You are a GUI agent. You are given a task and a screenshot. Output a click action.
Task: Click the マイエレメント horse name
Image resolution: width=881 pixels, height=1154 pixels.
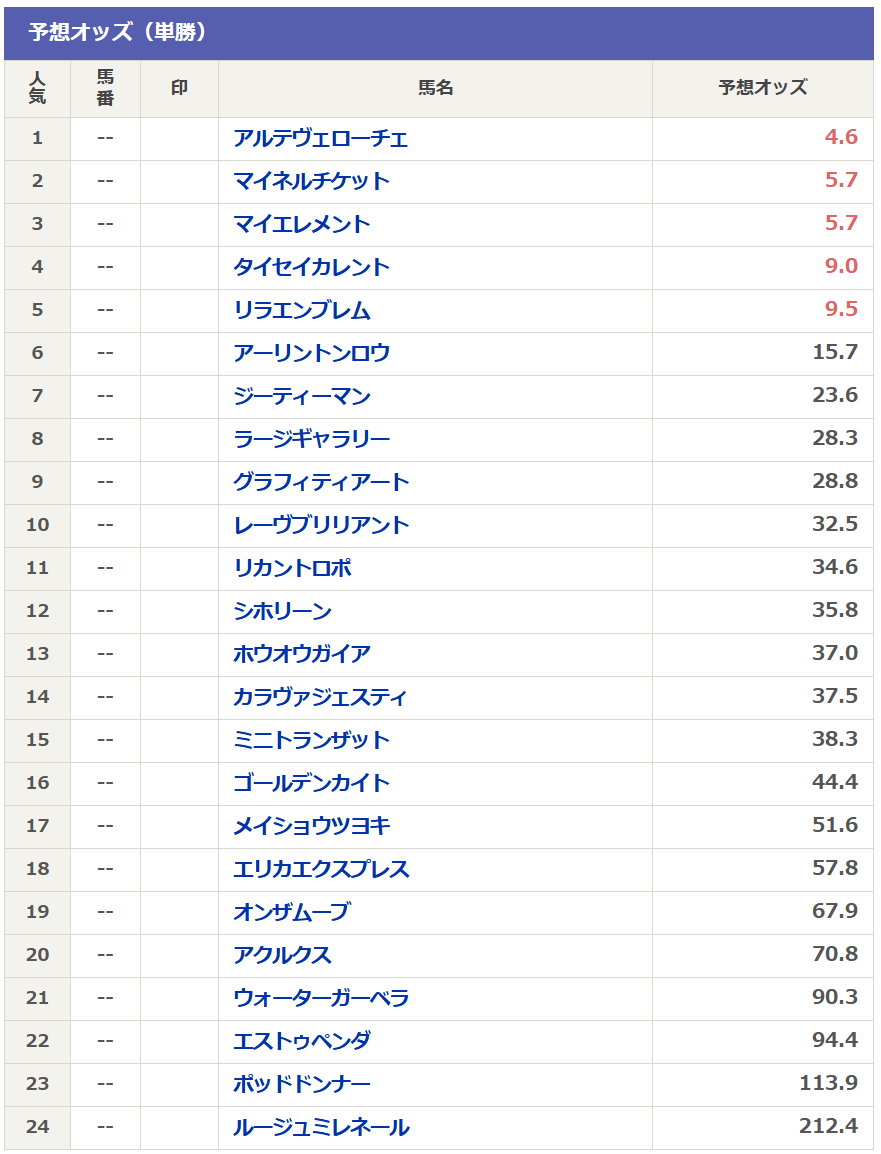302,224
